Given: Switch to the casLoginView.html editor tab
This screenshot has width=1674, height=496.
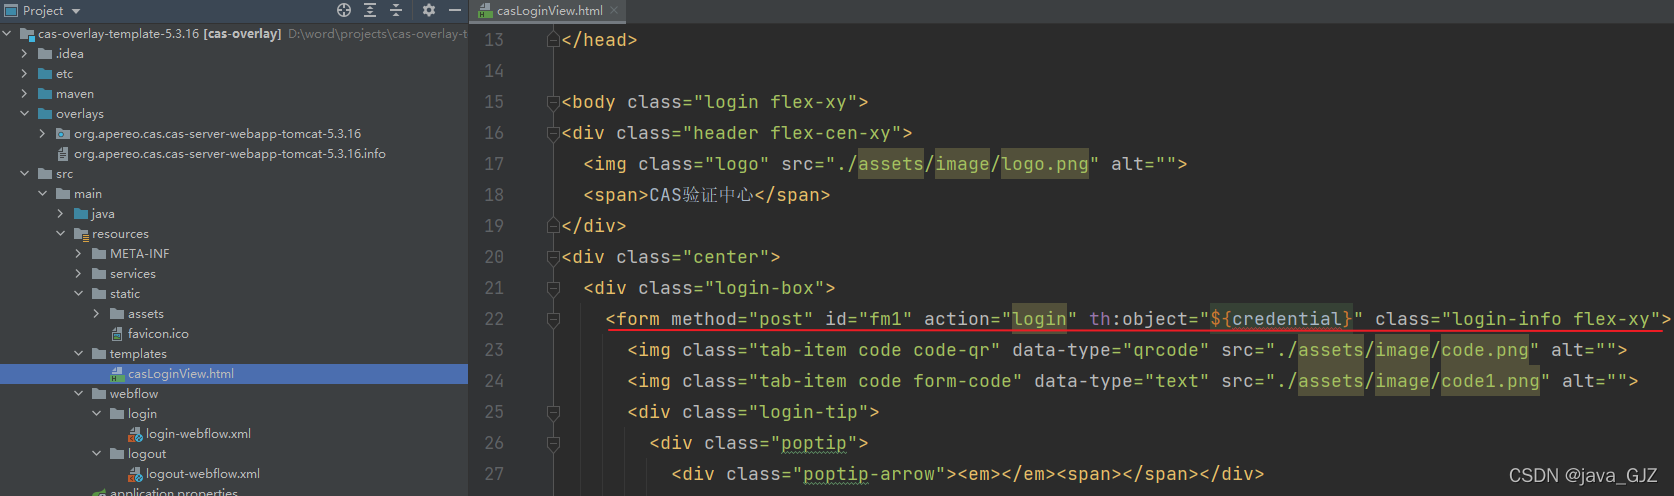Looking at the screenshot, I should tap(549, 11).
